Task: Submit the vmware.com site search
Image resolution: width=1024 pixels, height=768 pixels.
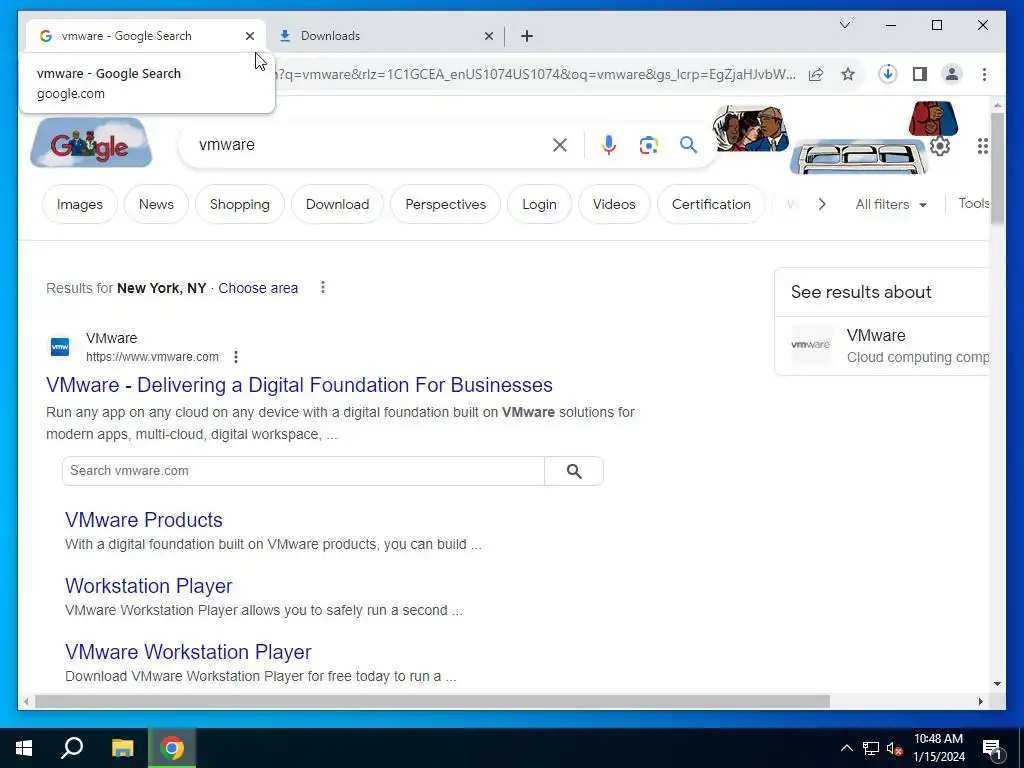Action: [573, 471]
